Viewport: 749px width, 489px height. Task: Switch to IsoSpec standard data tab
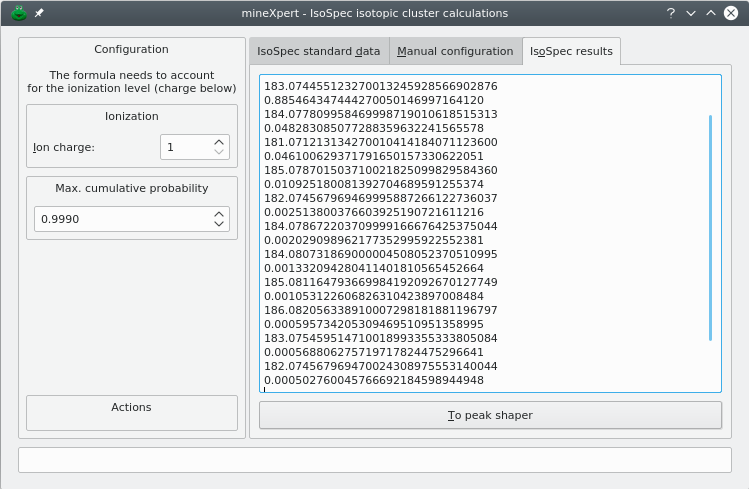click(x=318, y=51)
